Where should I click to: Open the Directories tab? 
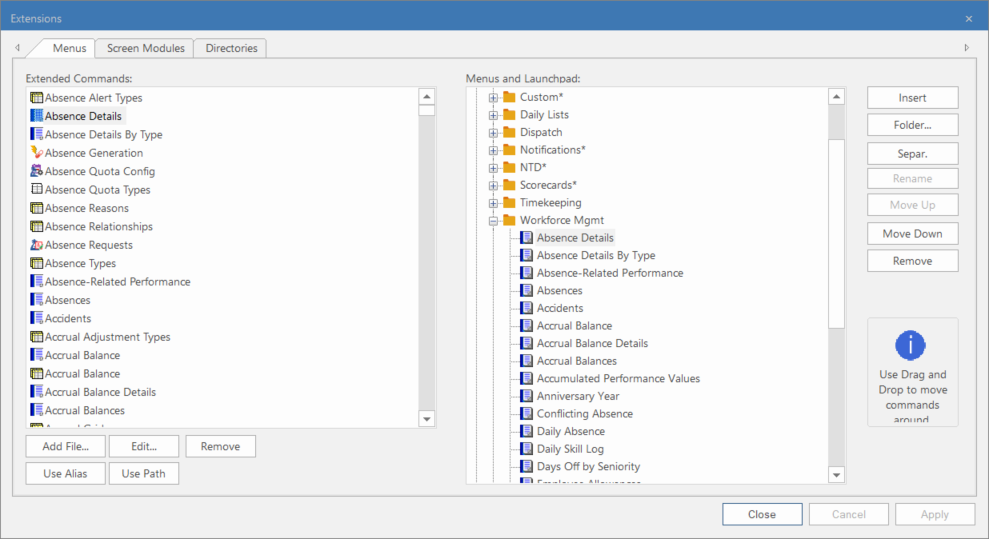(x=231, y=48)
